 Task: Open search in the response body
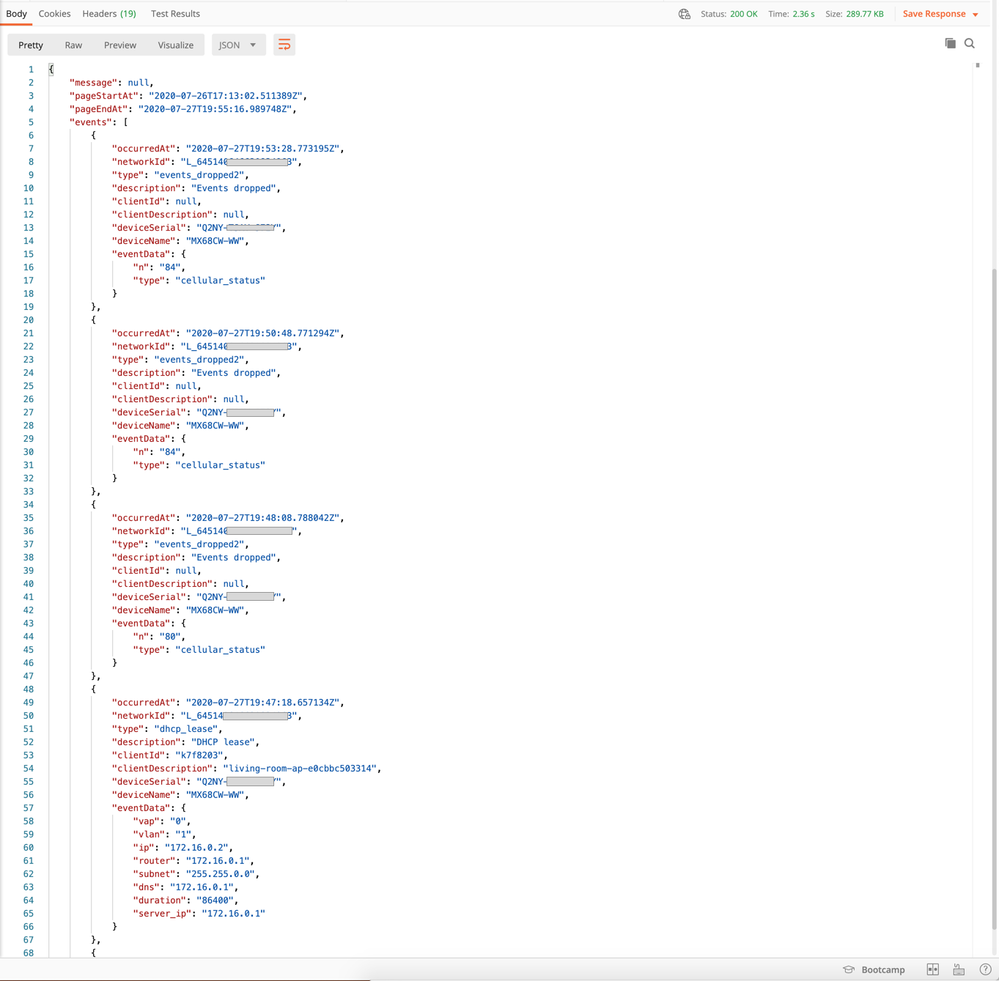click(969, 44)
